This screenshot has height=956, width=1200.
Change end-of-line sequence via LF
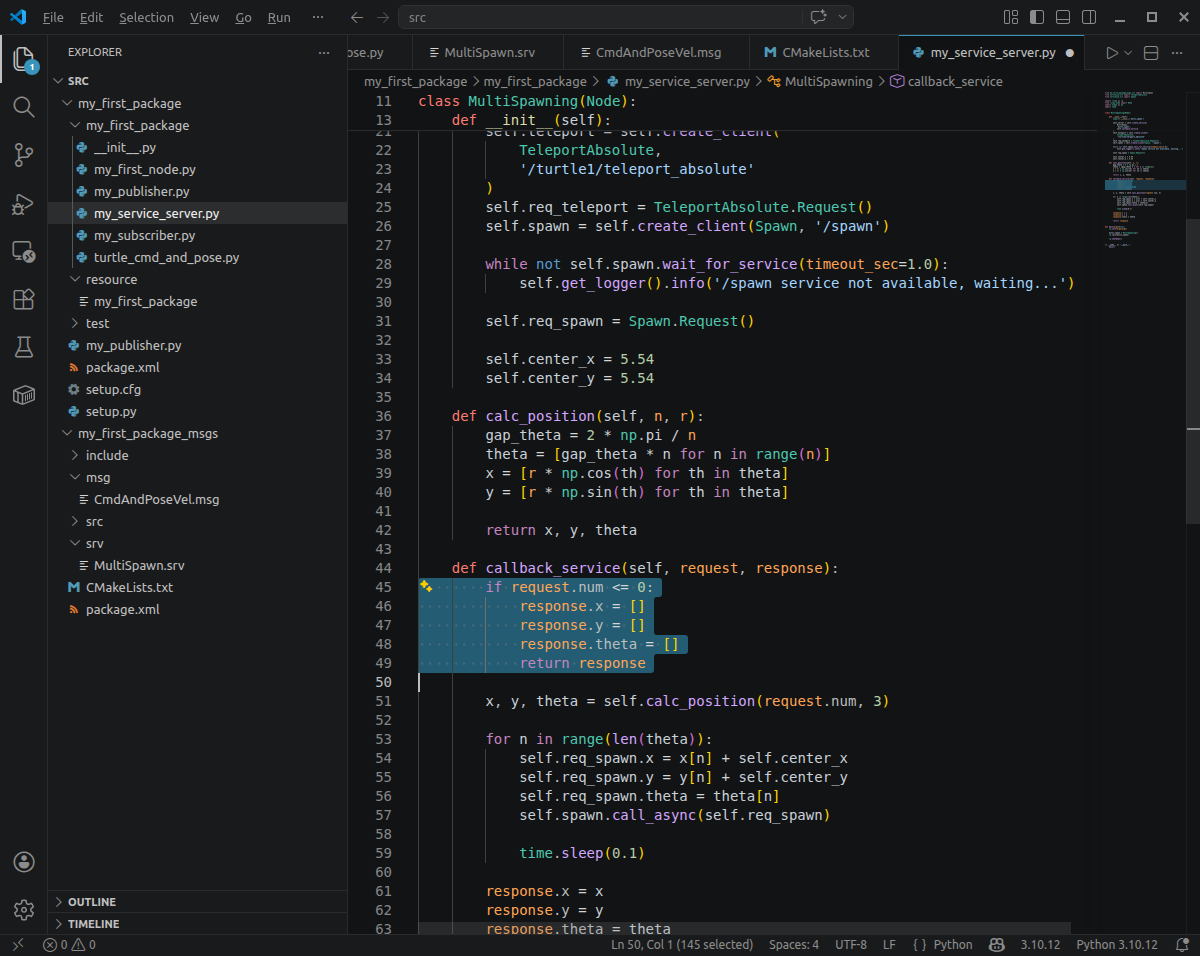889,945
